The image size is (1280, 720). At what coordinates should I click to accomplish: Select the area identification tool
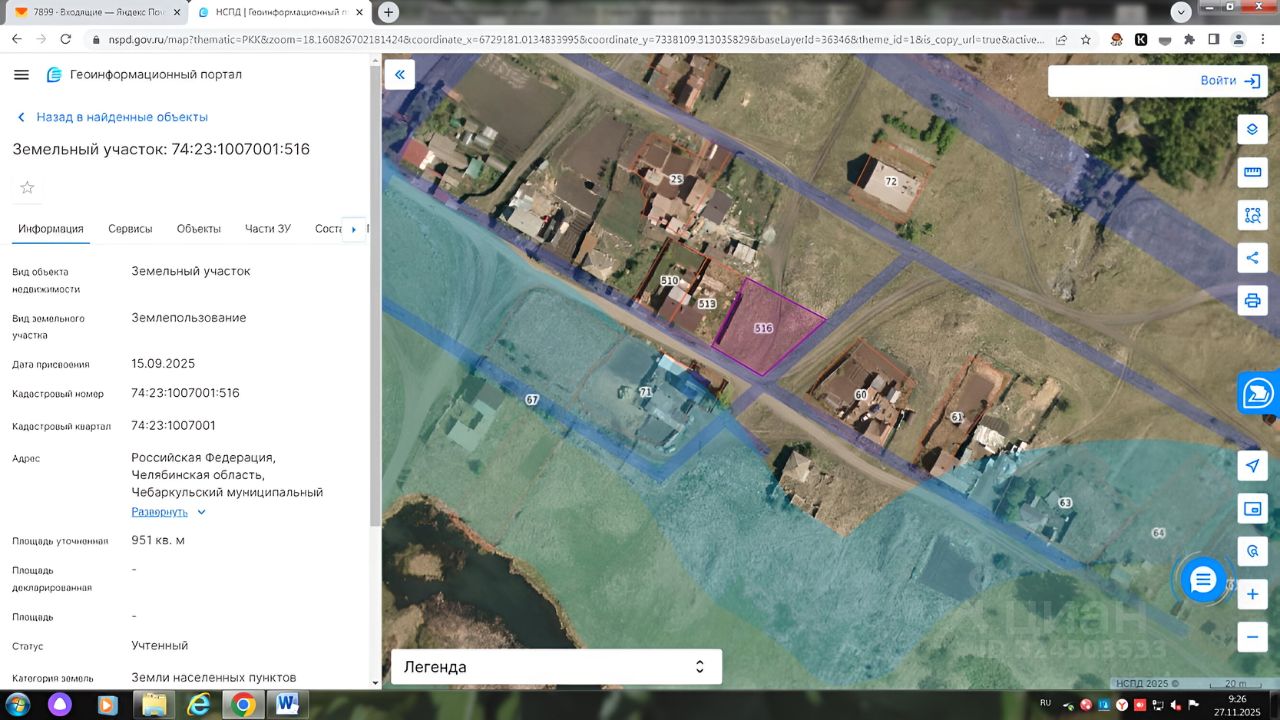point(1252,214)
